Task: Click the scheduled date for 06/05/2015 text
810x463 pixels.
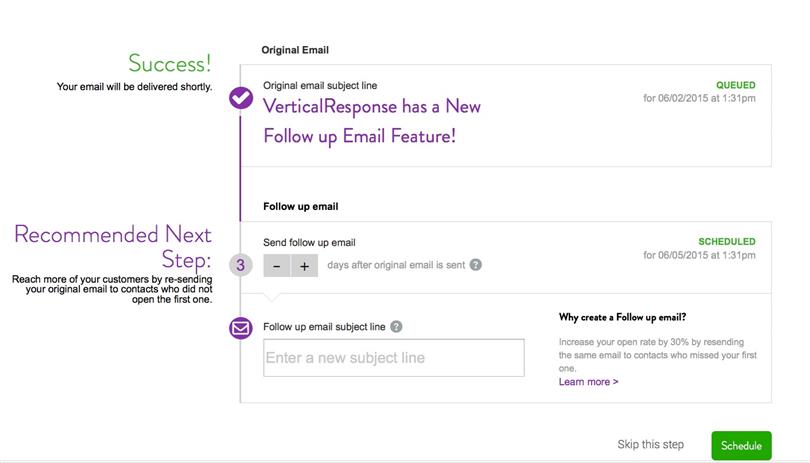Action: click(699, 255)
